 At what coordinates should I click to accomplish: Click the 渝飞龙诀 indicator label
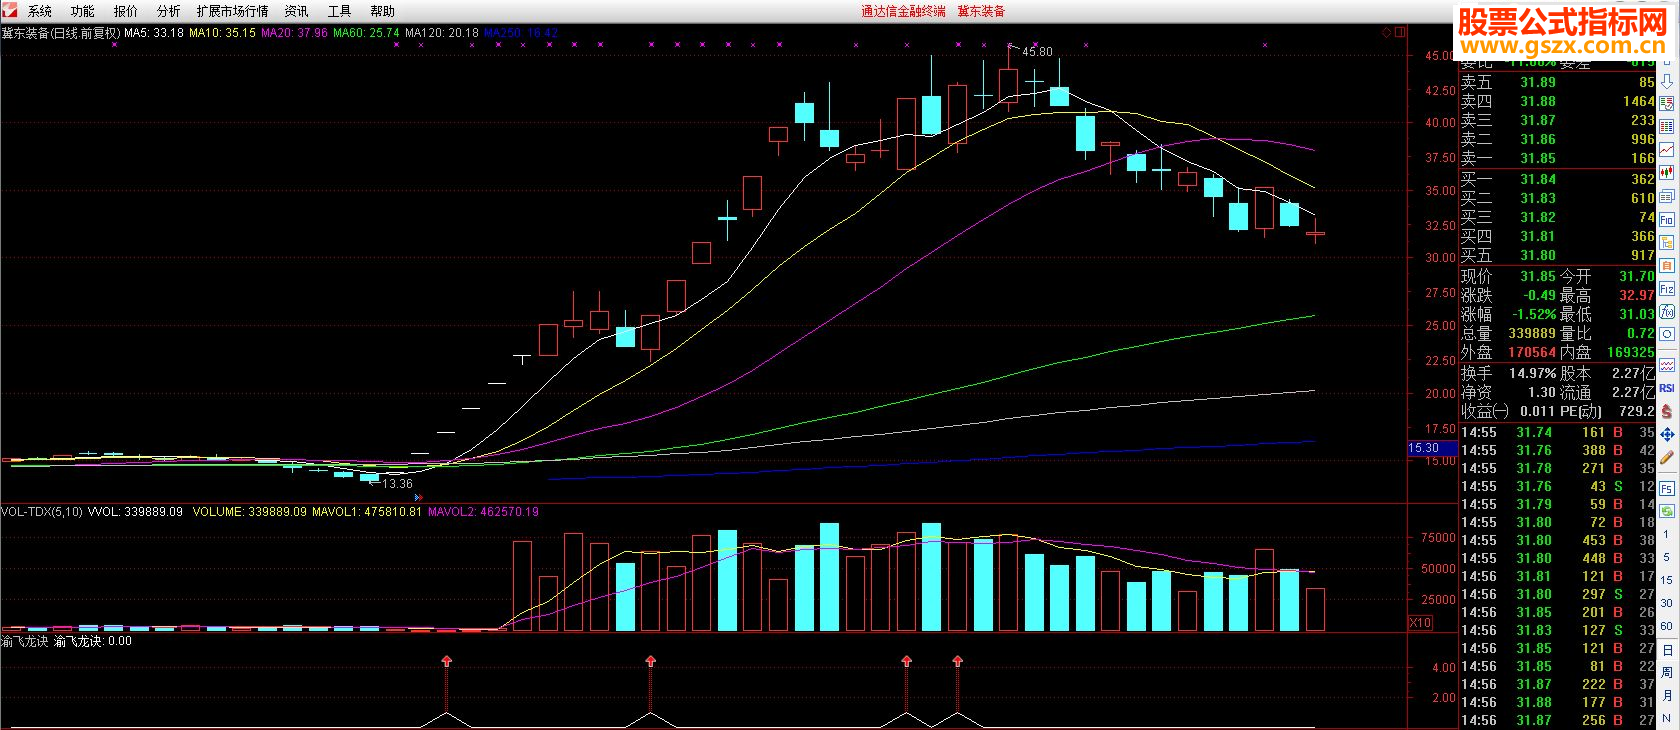pyautogui.click(x=25, y=641)
